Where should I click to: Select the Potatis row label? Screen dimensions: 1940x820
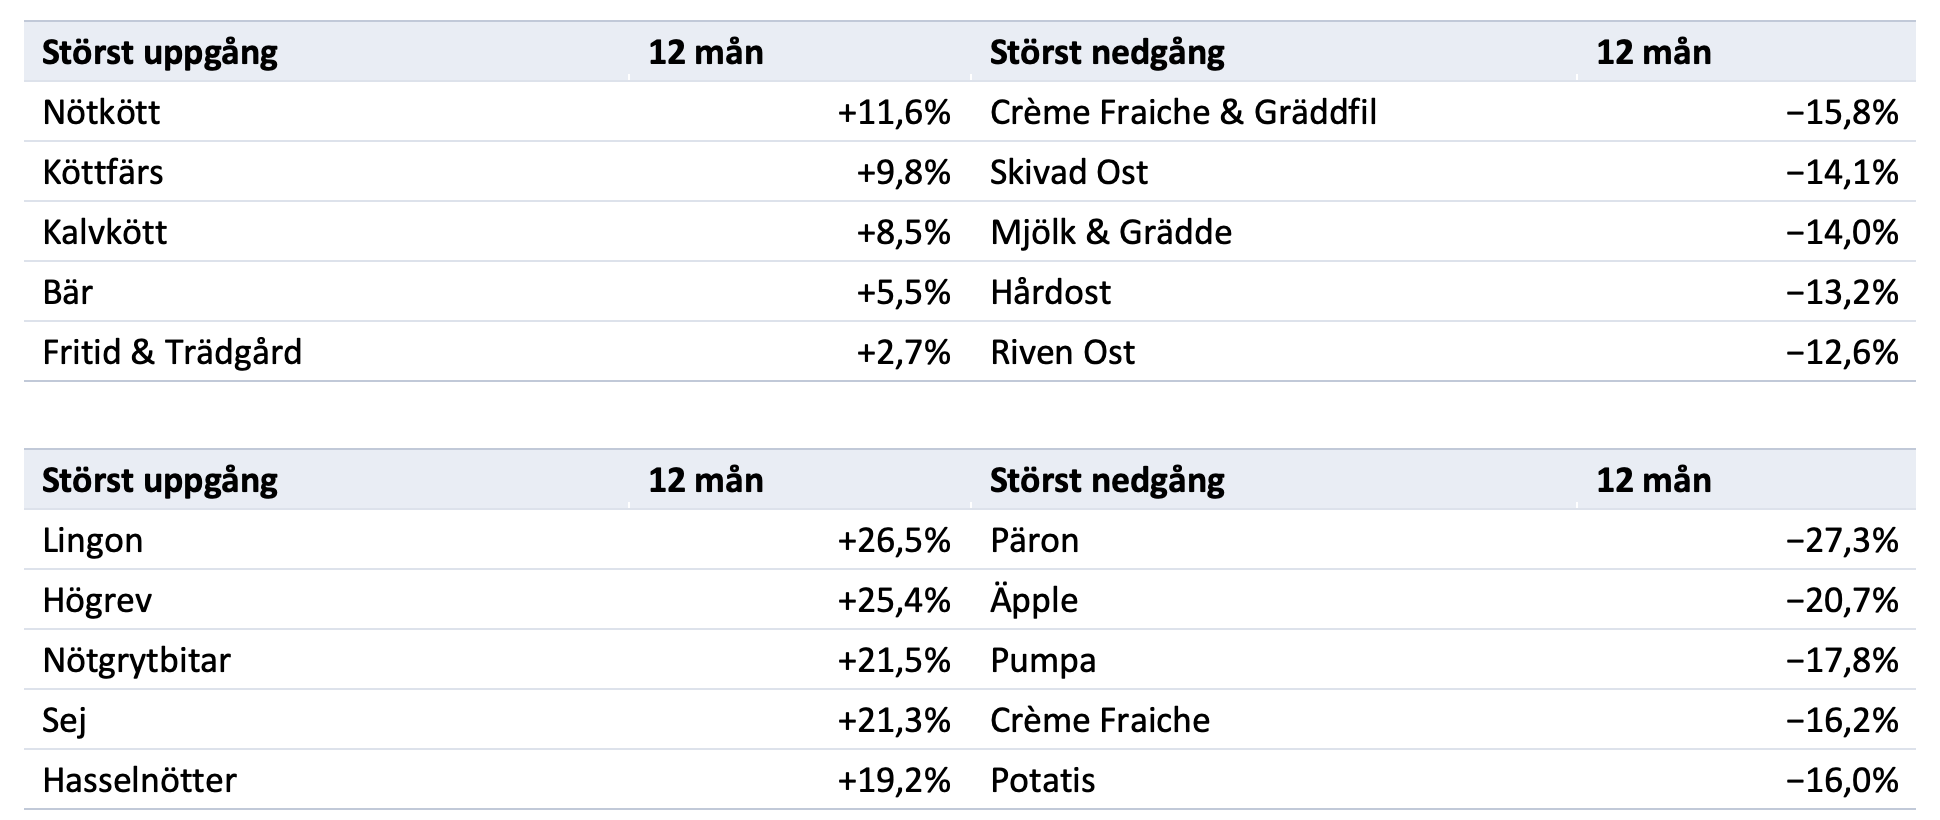[x=1042, y=780]
